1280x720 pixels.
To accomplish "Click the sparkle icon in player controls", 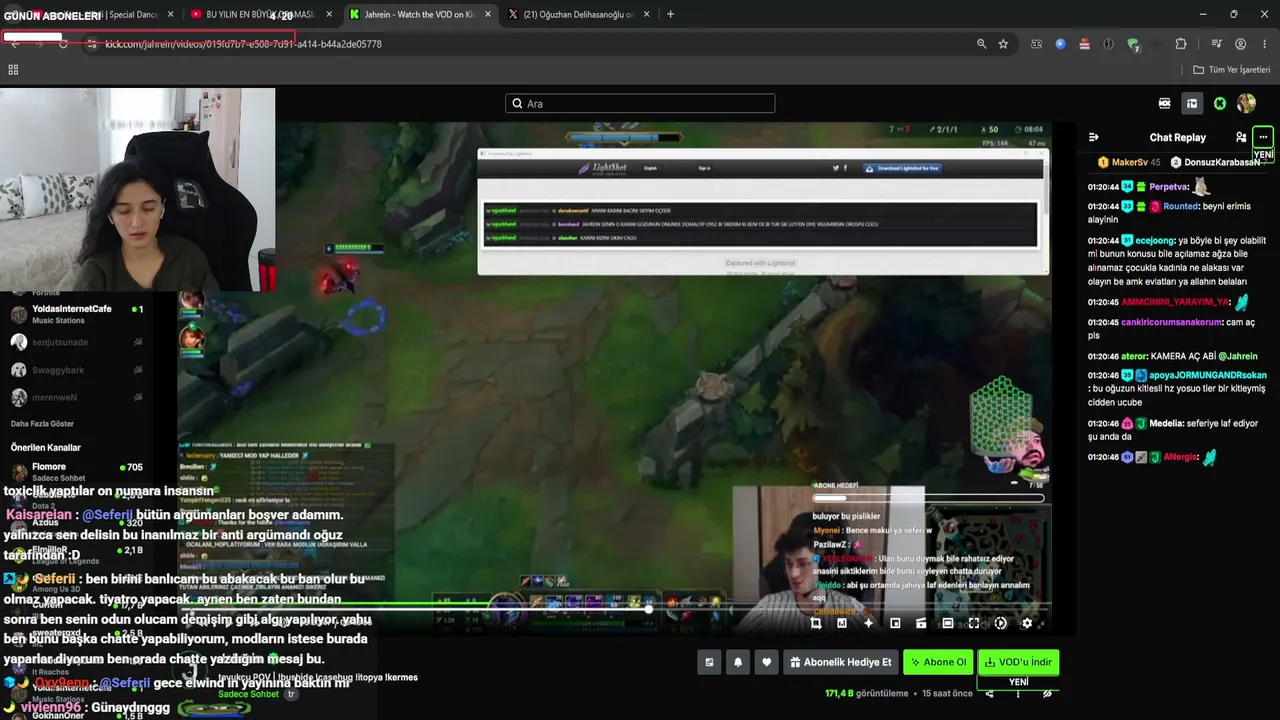I will (868, 623).
